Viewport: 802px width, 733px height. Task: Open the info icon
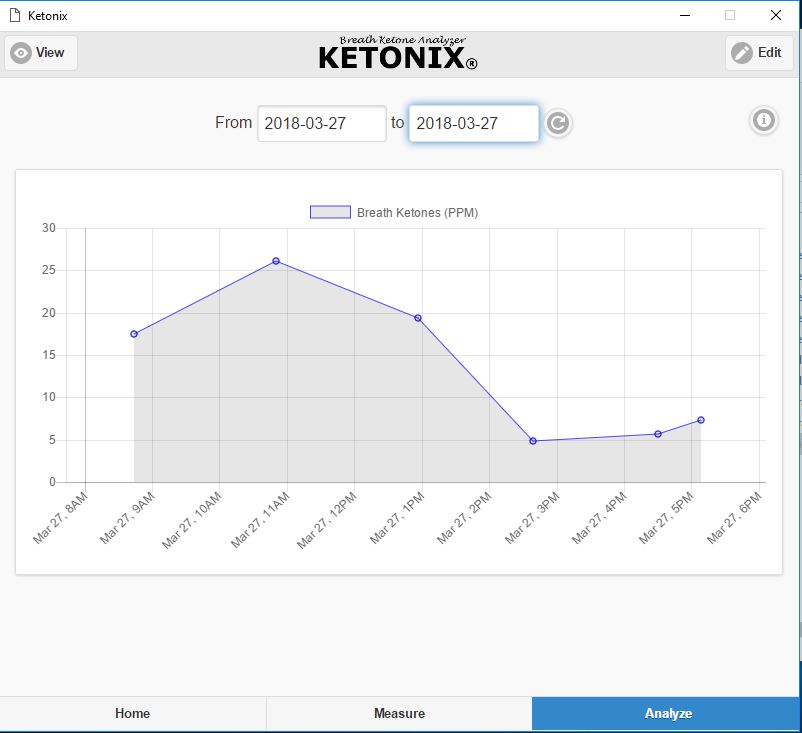(764, 121)
